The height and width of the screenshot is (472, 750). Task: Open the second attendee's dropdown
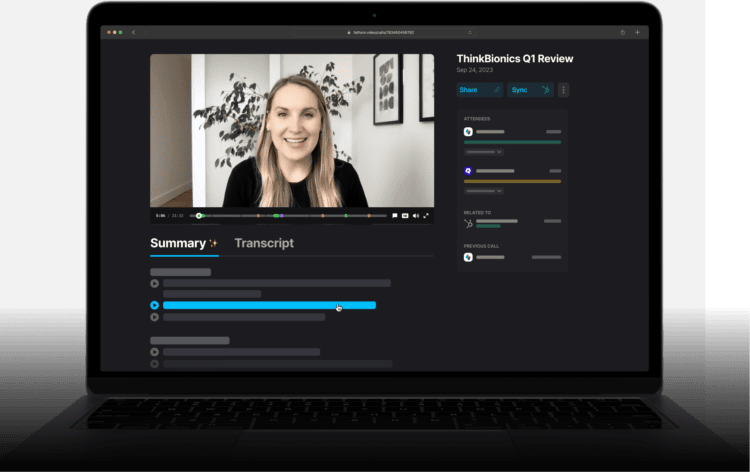click(x=484, y=191)
